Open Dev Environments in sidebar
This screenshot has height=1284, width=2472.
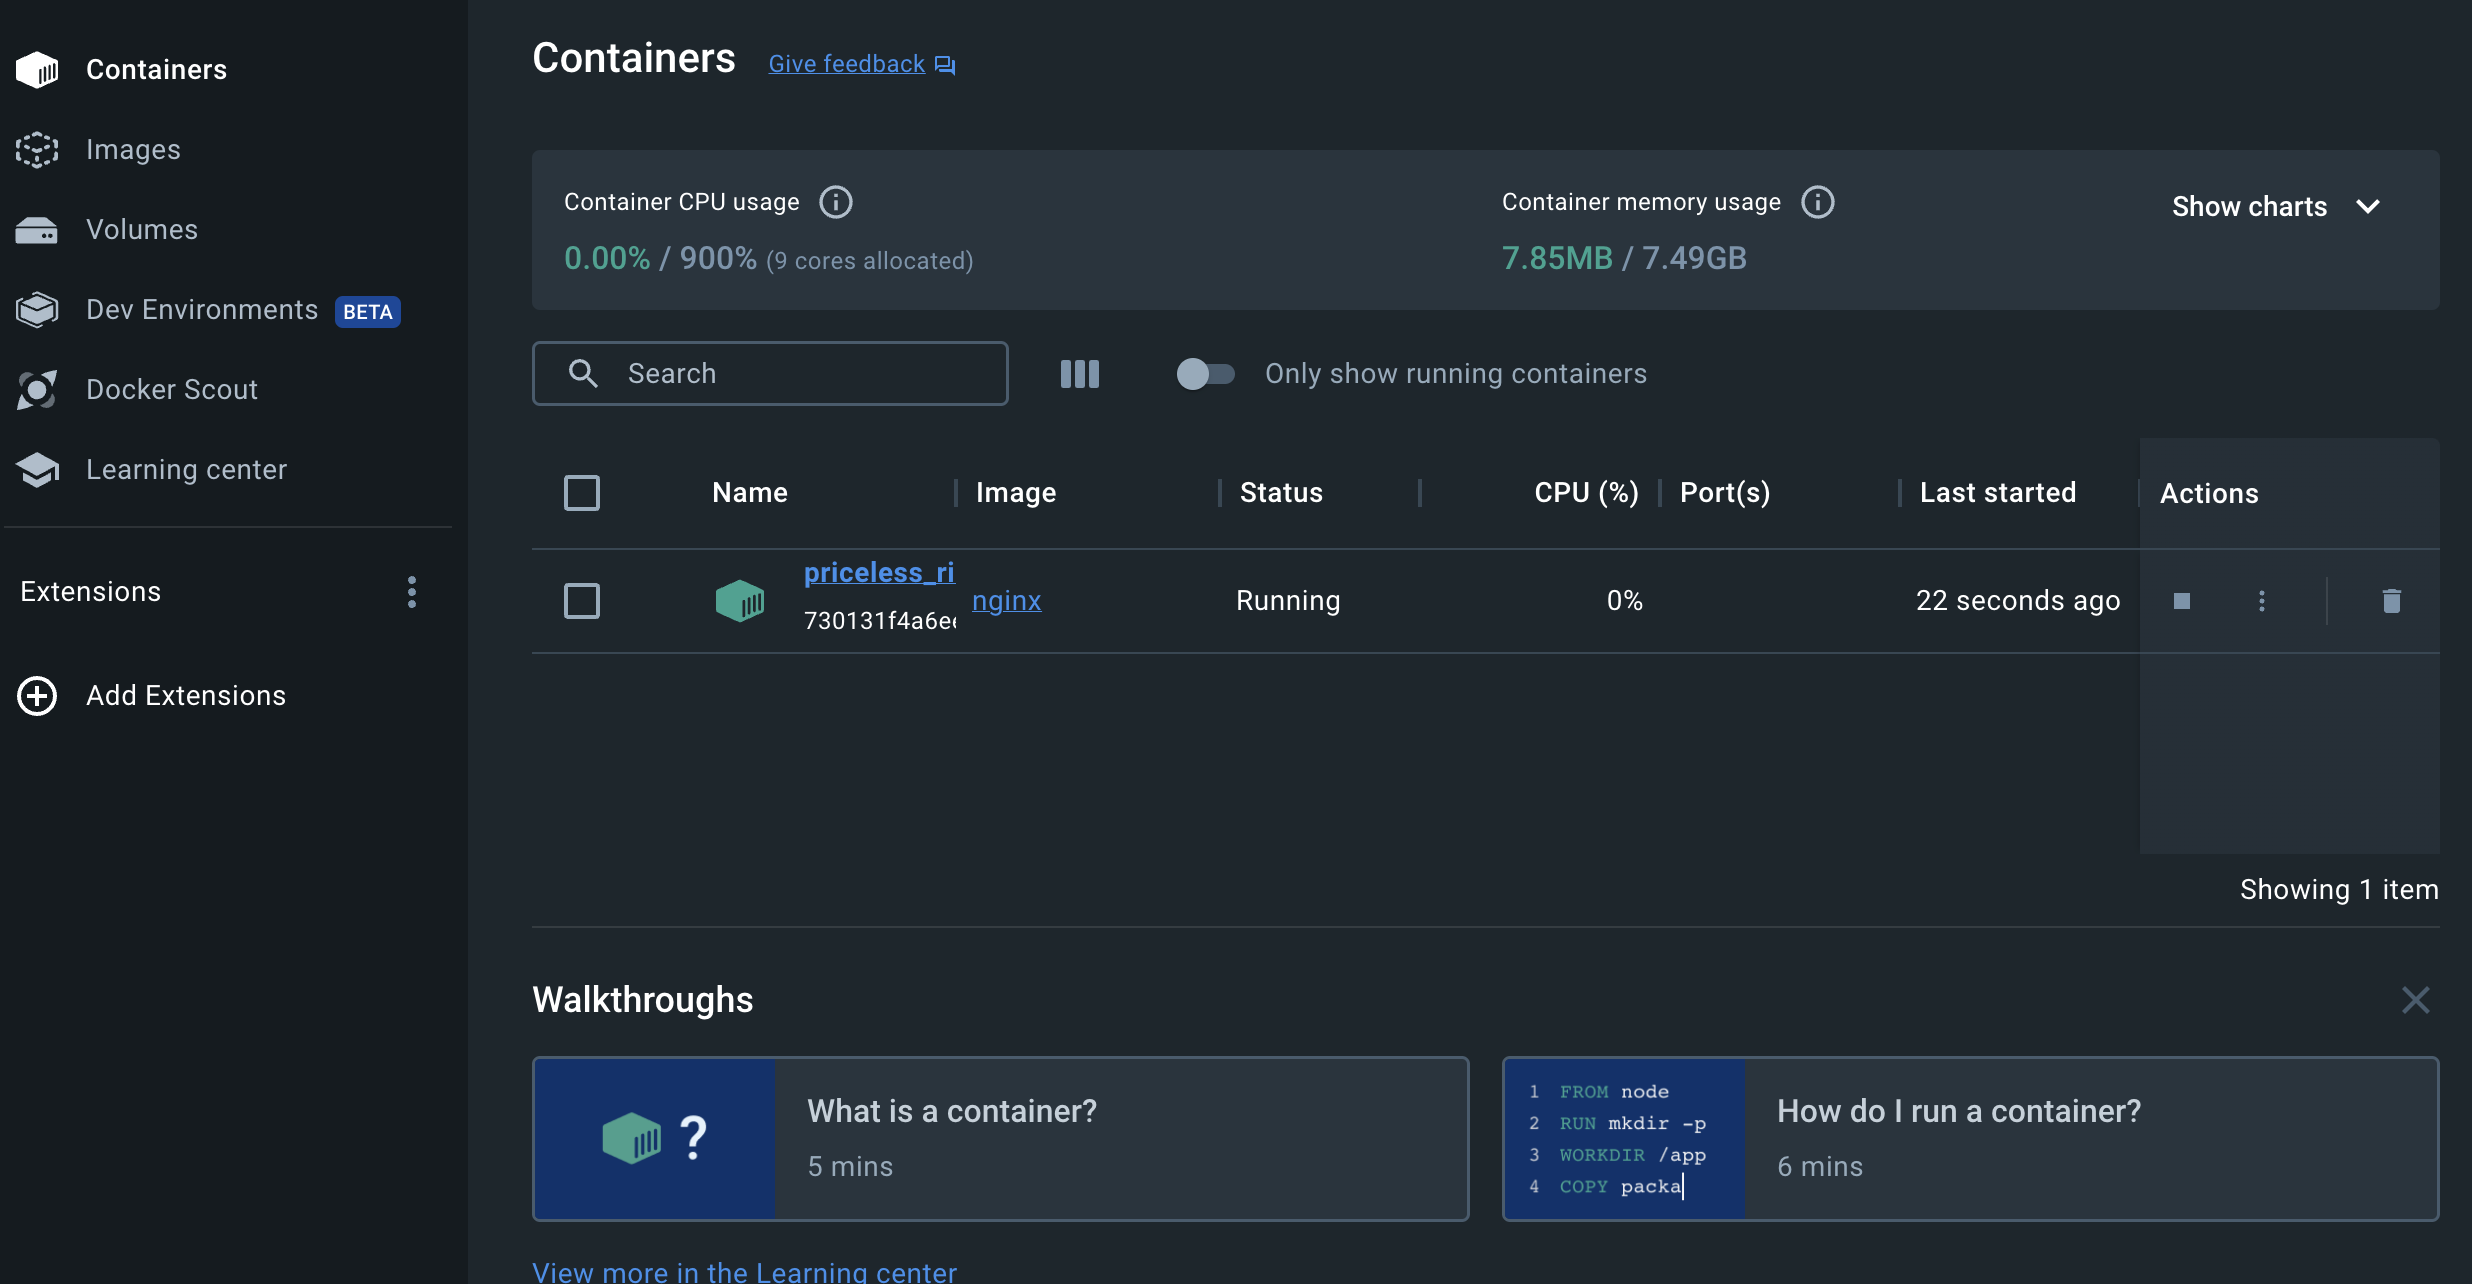click(x=202, y=310)
